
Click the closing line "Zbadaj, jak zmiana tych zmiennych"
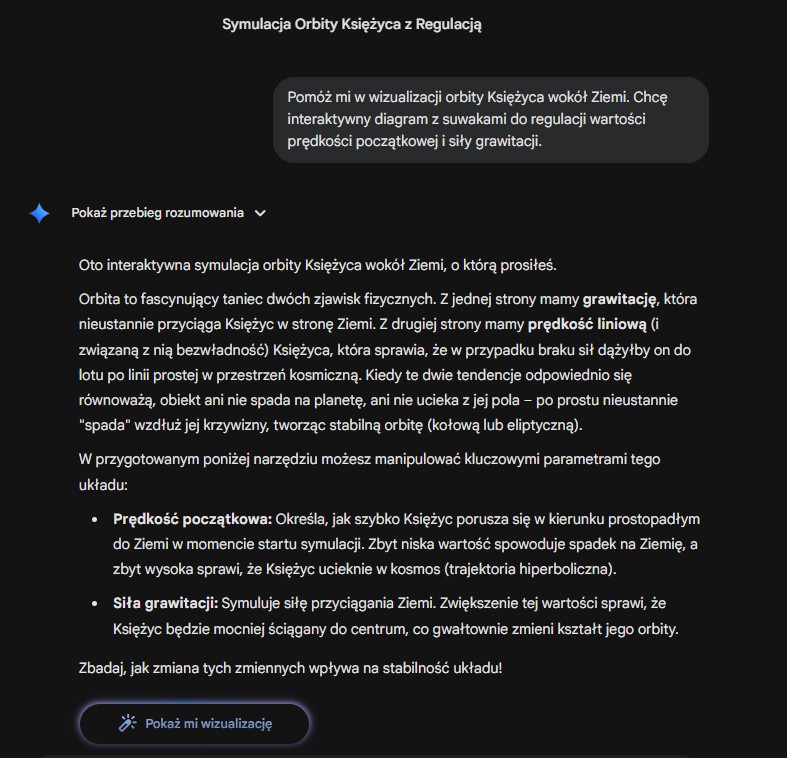pyautogui.click(x=290, y=666)
